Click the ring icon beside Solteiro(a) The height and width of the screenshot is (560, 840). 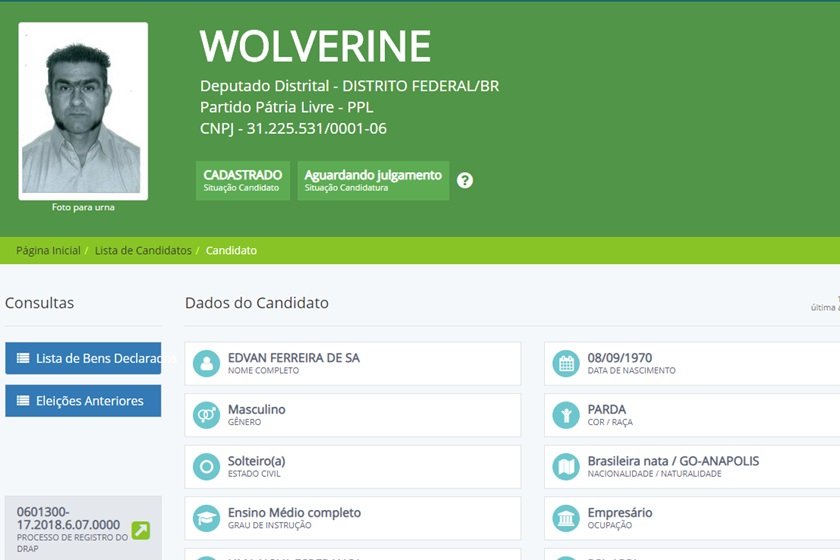pos(206,467)
